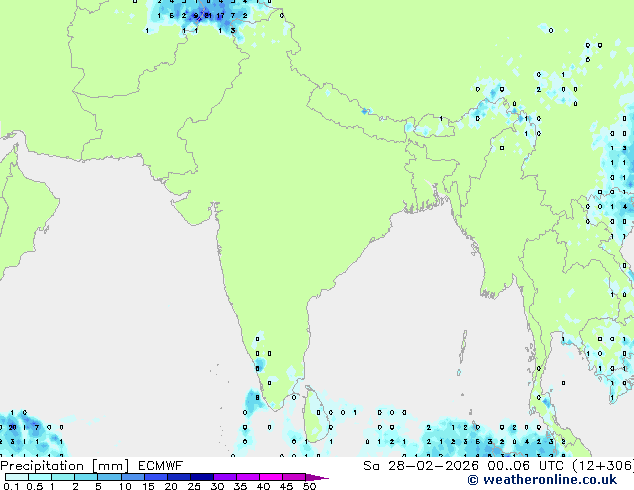Click the 00..06 UTC time label

click(x=525, y=466)
